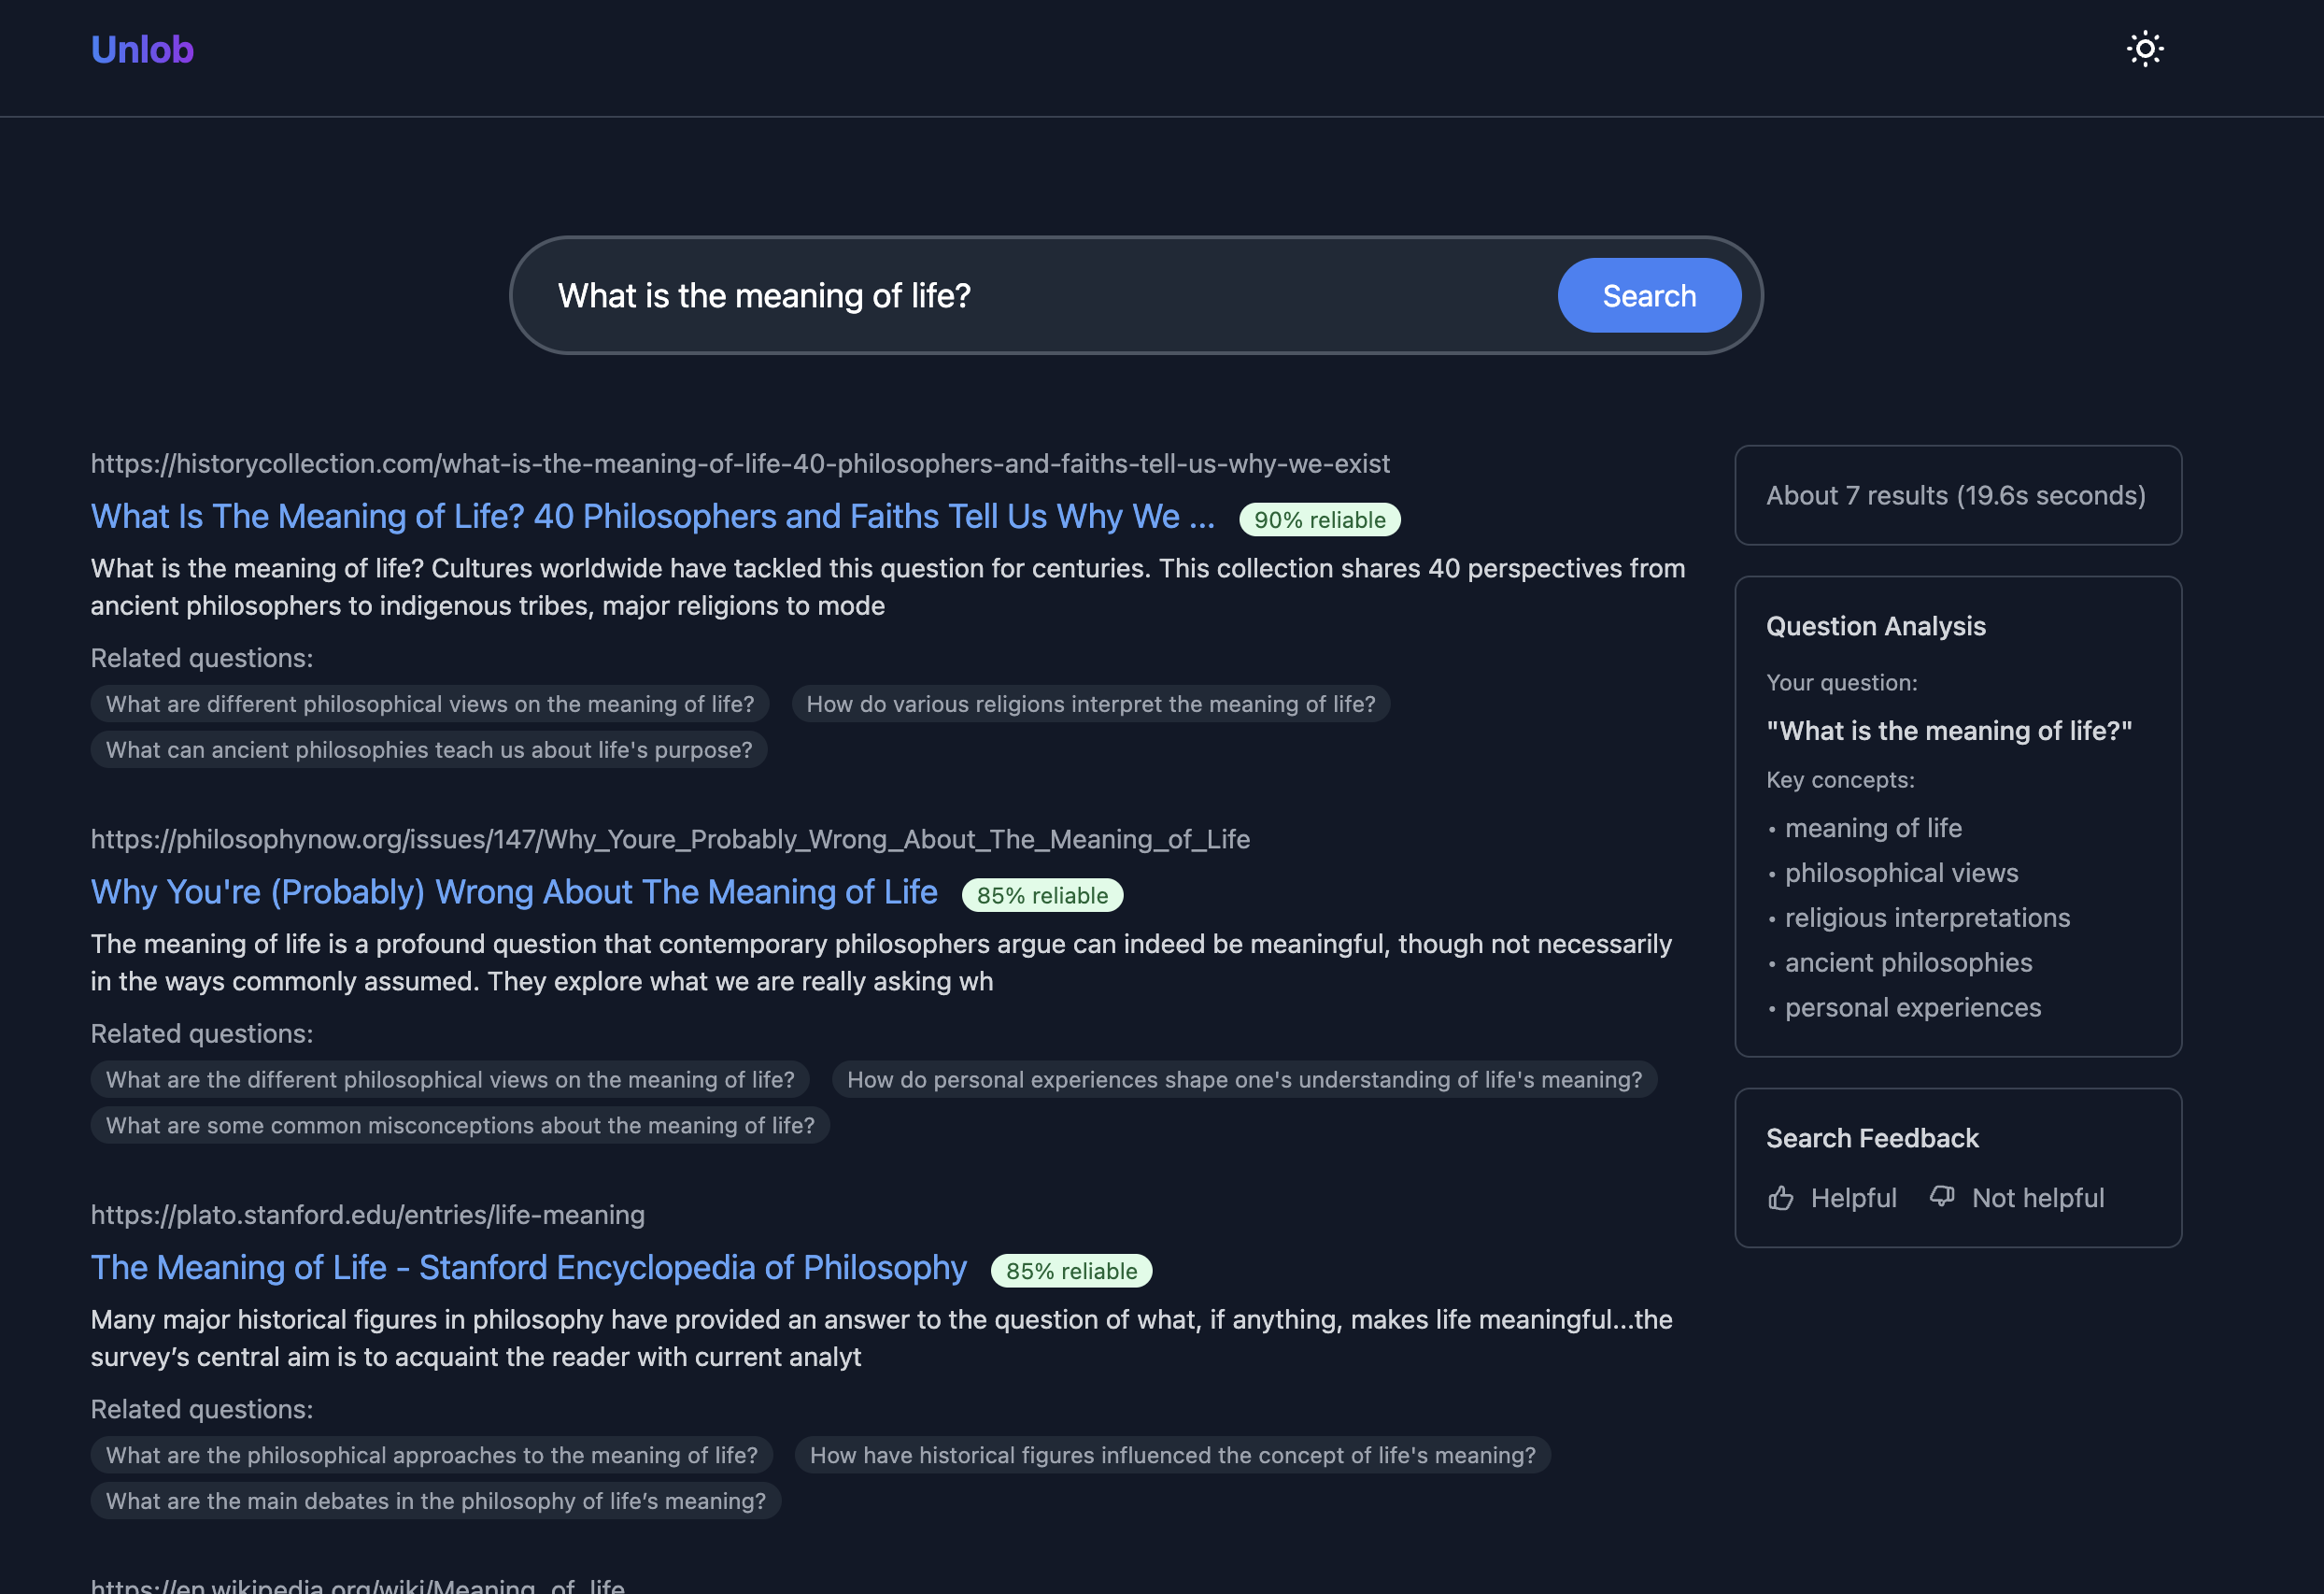Select 'What are different philosophical views' chip

click(x=429, y=704)
